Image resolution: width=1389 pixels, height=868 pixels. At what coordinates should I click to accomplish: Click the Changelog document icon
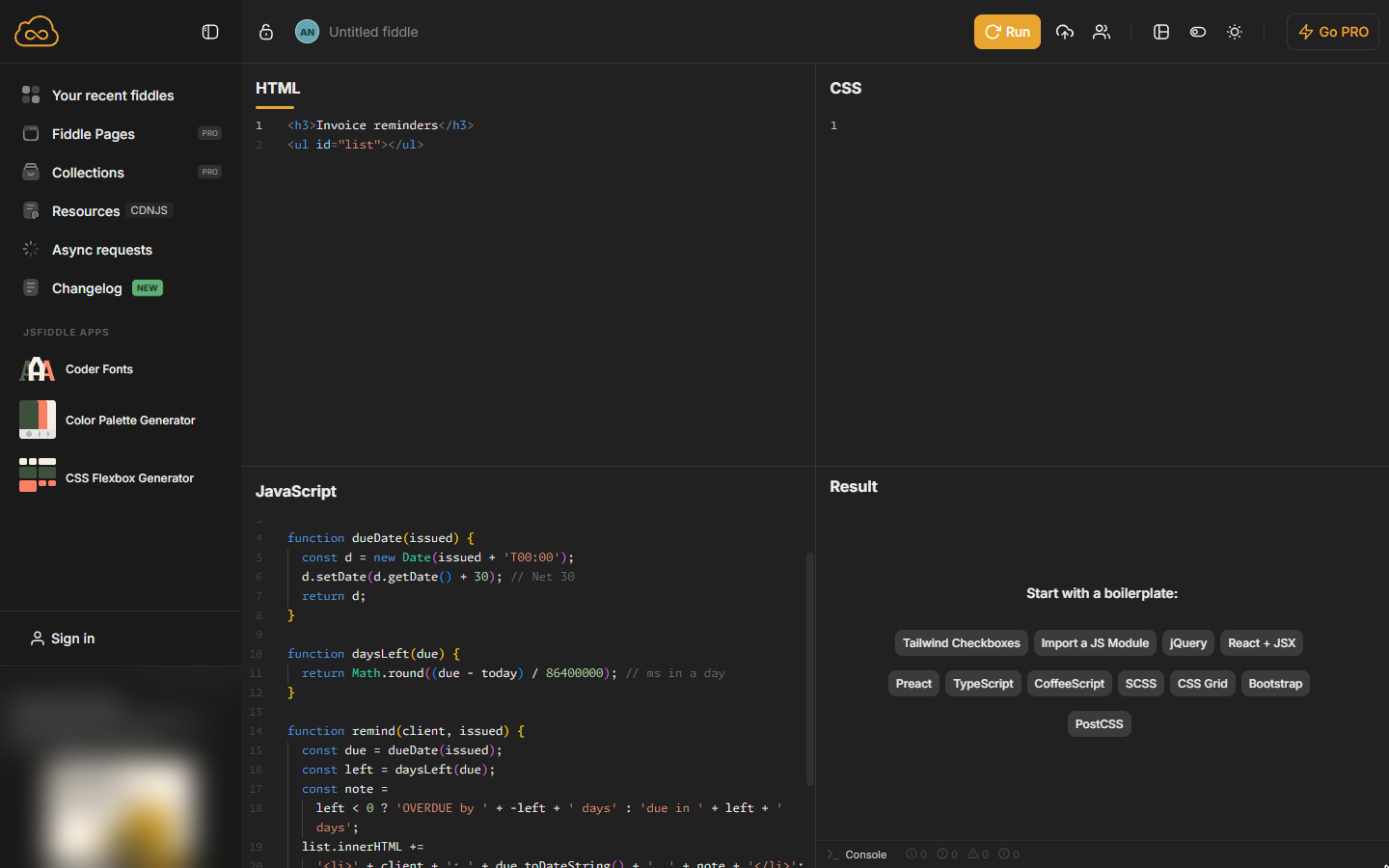(x=31, y=288)
